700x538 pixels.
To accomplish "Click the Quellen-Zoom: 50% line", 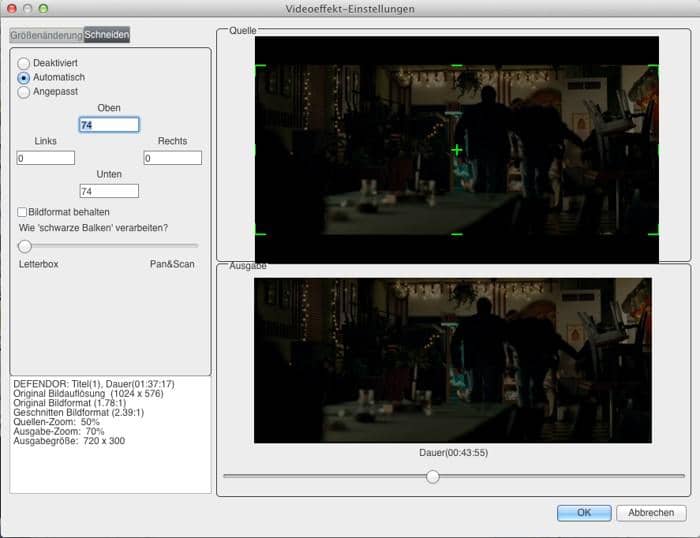I will click(56, 422).
